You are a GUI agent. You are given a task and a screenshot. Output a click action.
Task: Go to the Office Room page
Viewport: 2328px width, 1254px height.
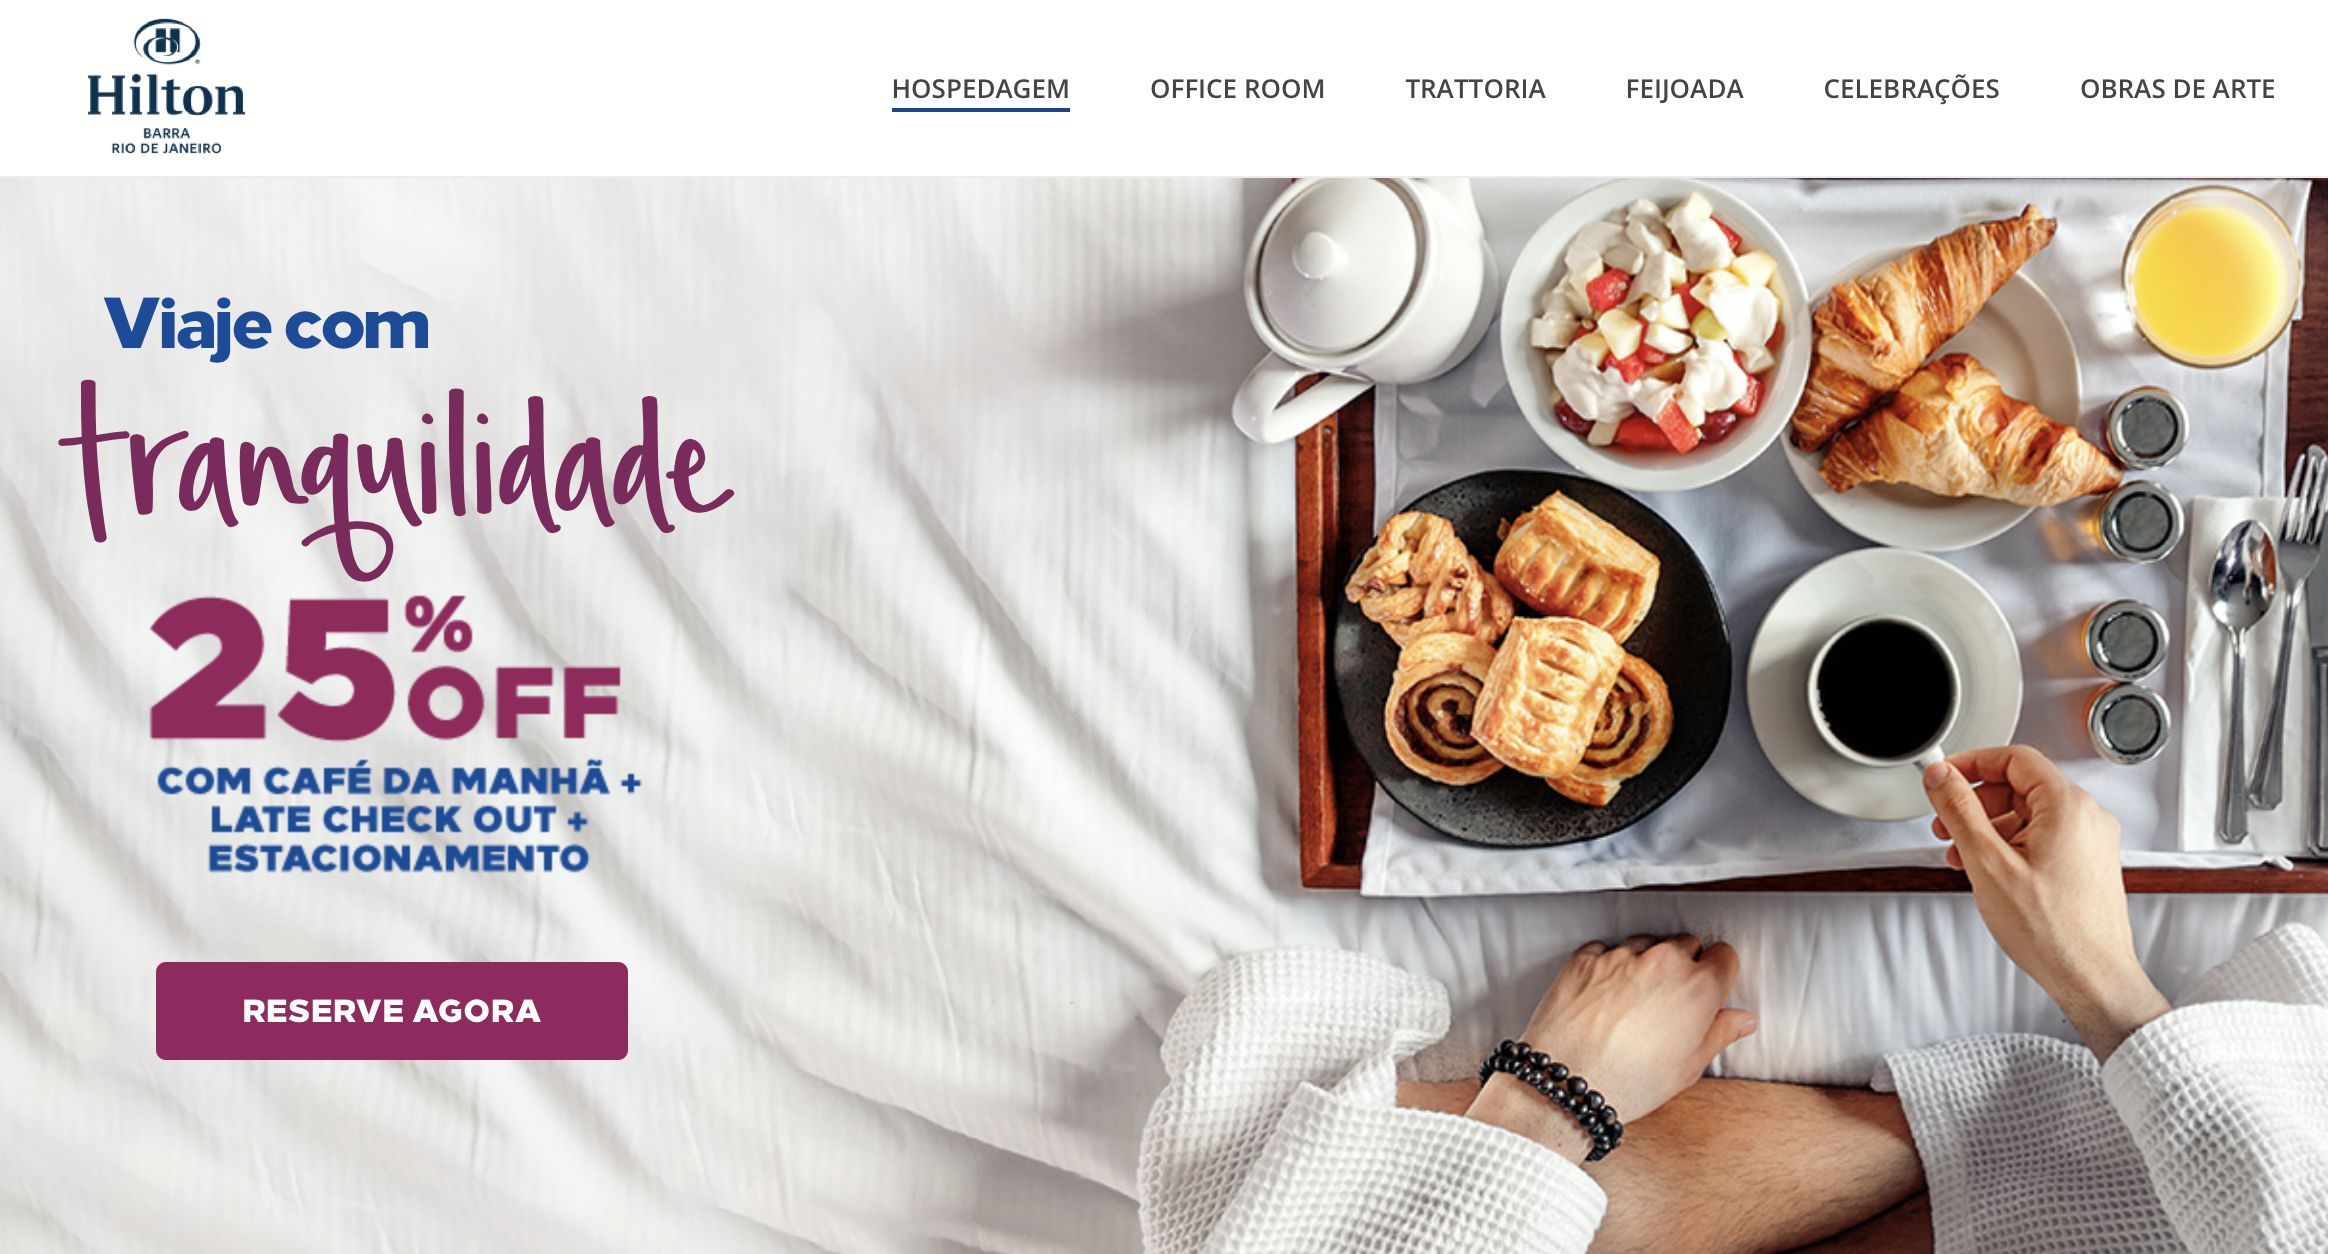[1237, 89]
